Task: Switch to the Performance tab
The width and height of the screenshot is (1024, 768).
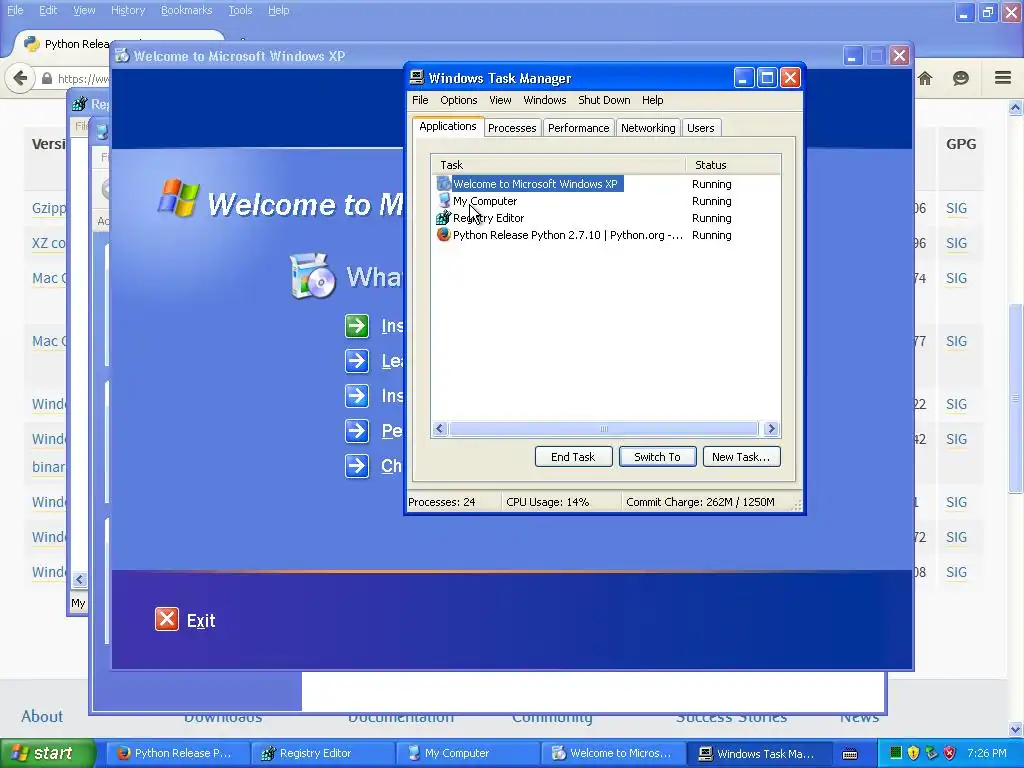Action: point(579,128)
